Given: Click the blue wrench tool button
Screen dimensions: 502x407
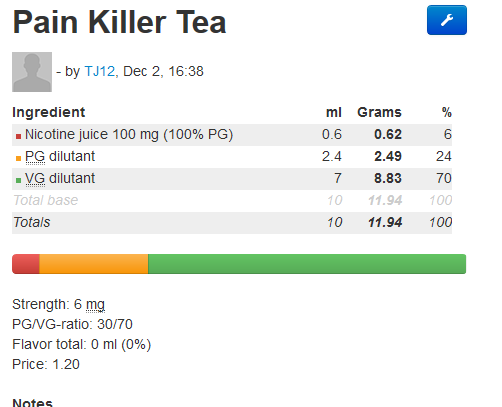Looking at the screenshot, I should coord(447,20).
